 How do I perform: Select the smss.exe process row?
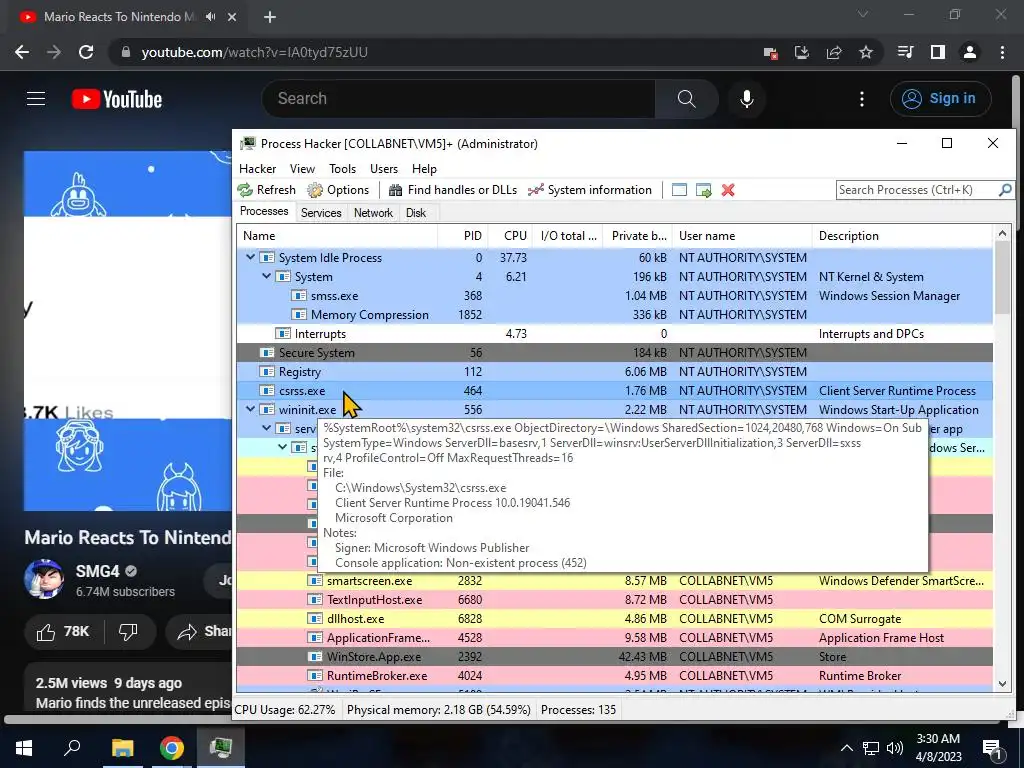[x=615, y=296]
